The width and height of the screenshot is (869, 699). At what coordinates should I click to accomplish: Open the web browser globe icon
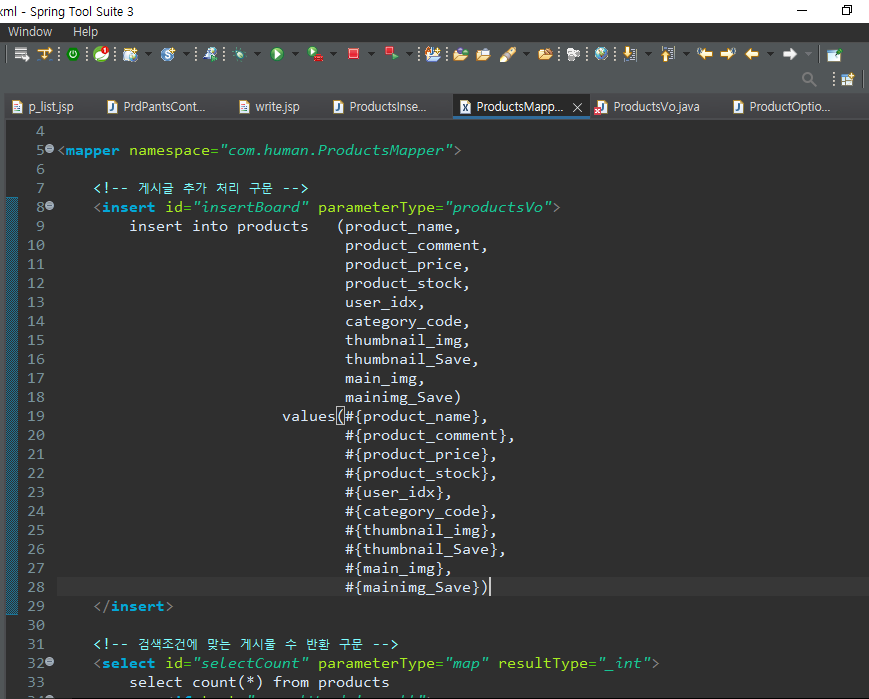[601, 54]
